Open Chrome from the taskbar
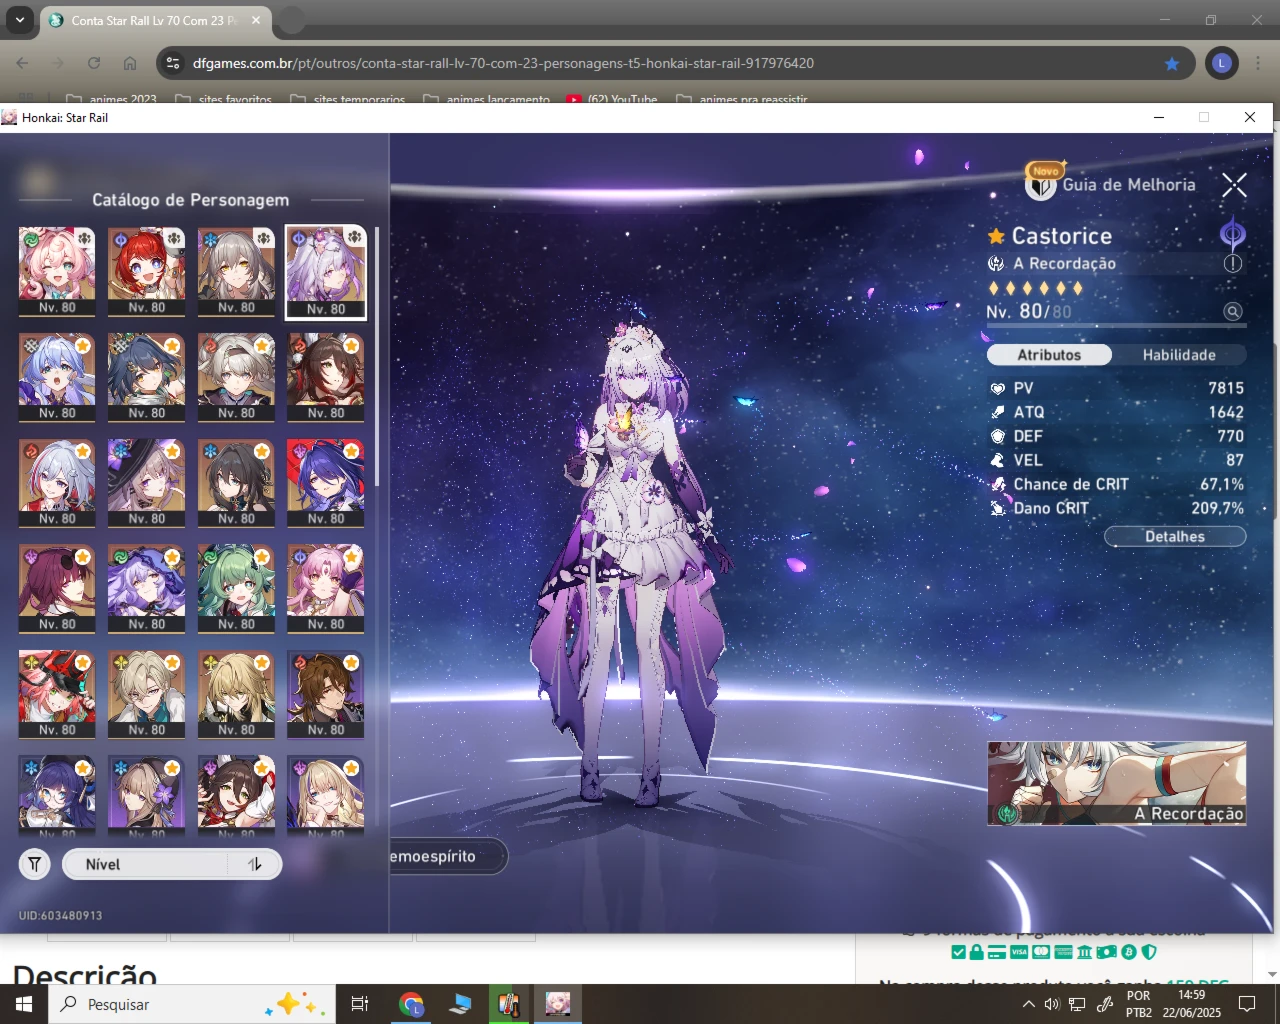The image size is (1280, 1024). coord(411,1004)
